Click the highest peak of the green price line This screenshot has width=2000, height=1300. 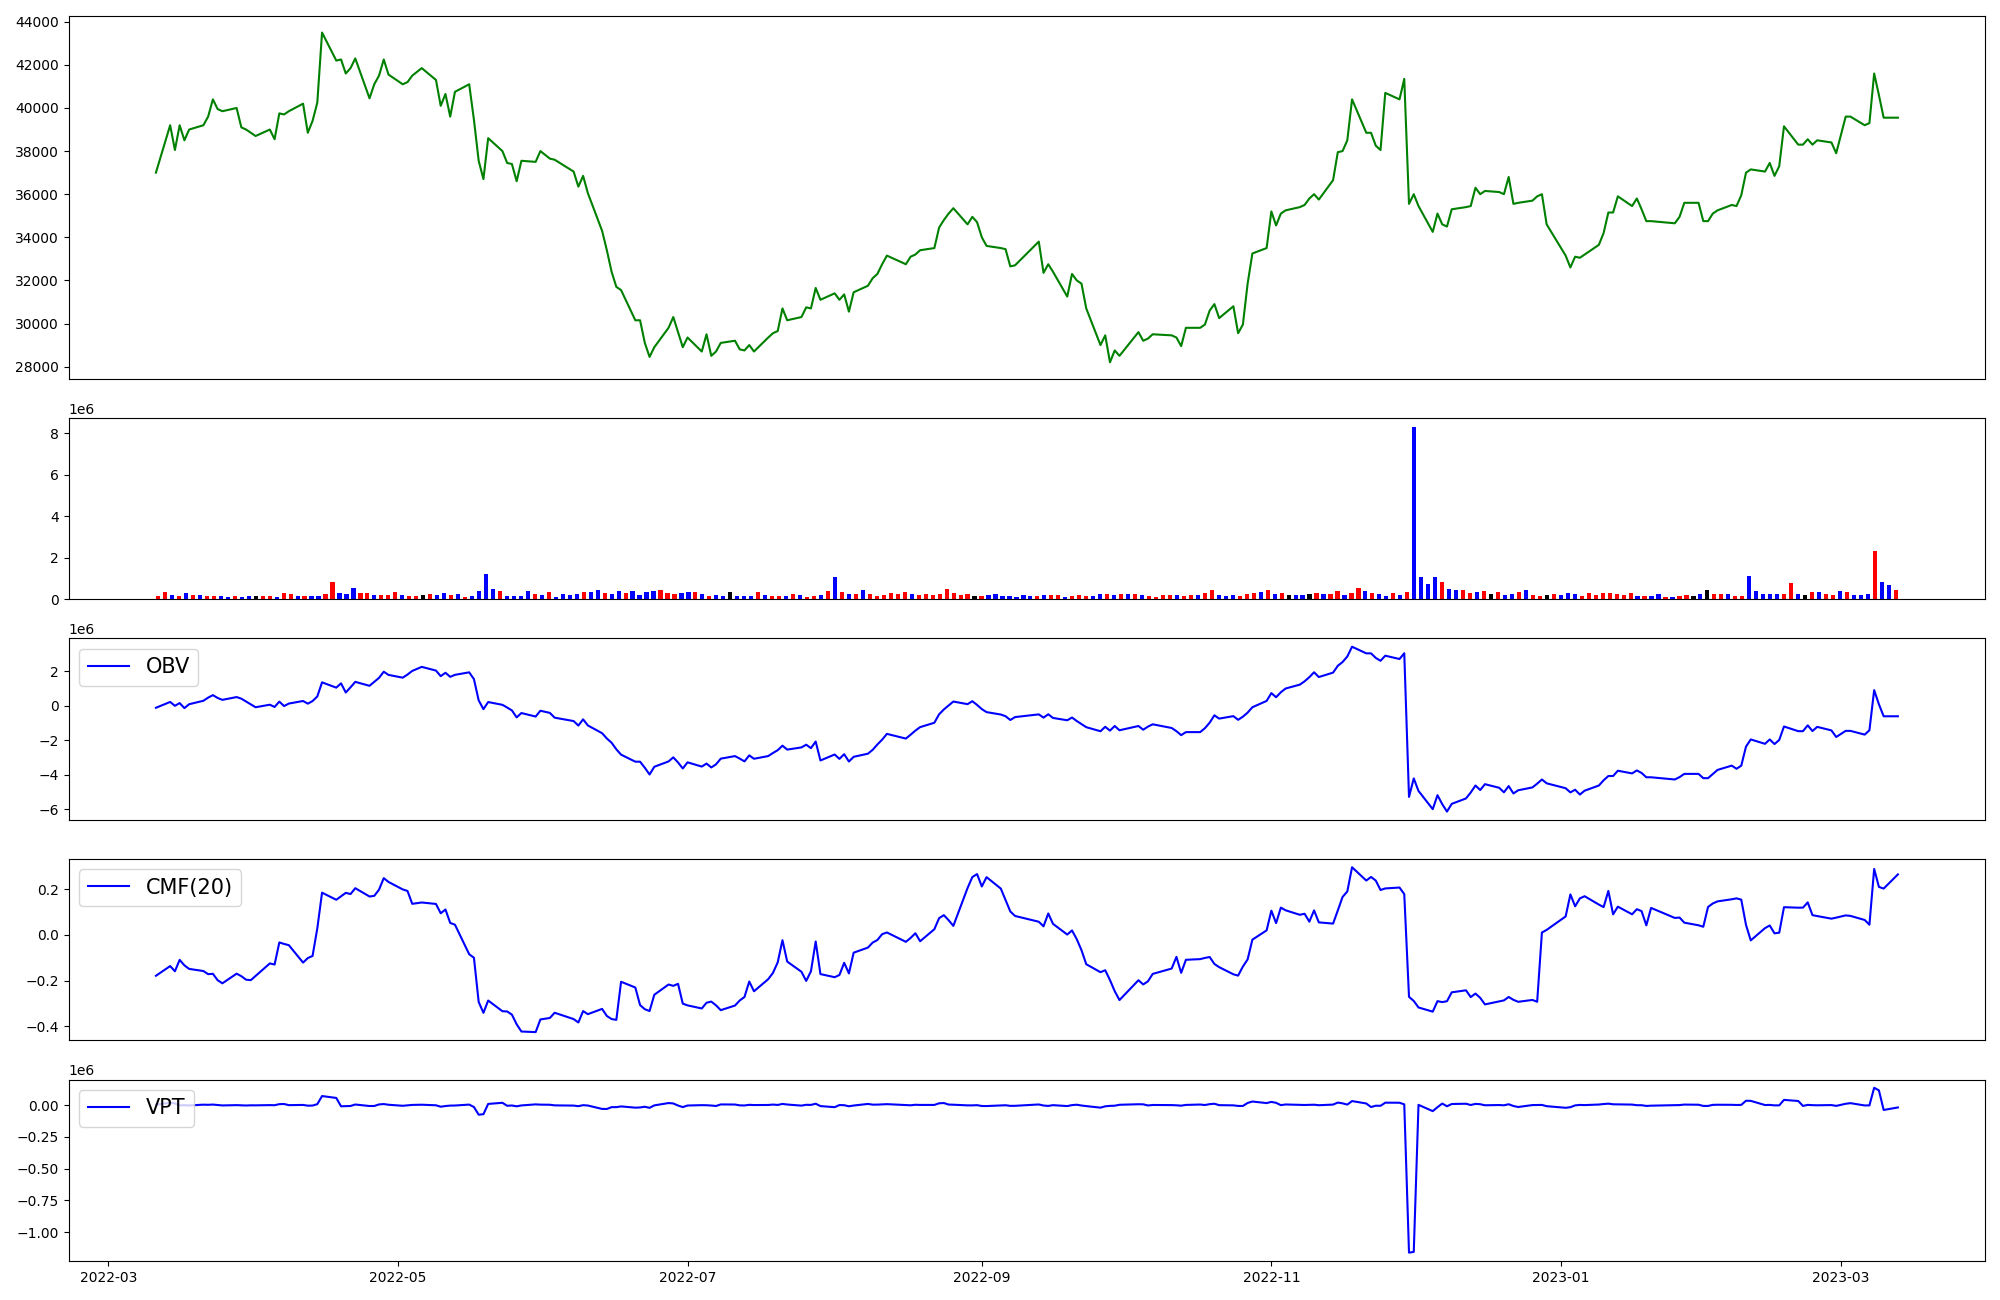point(322,33)
